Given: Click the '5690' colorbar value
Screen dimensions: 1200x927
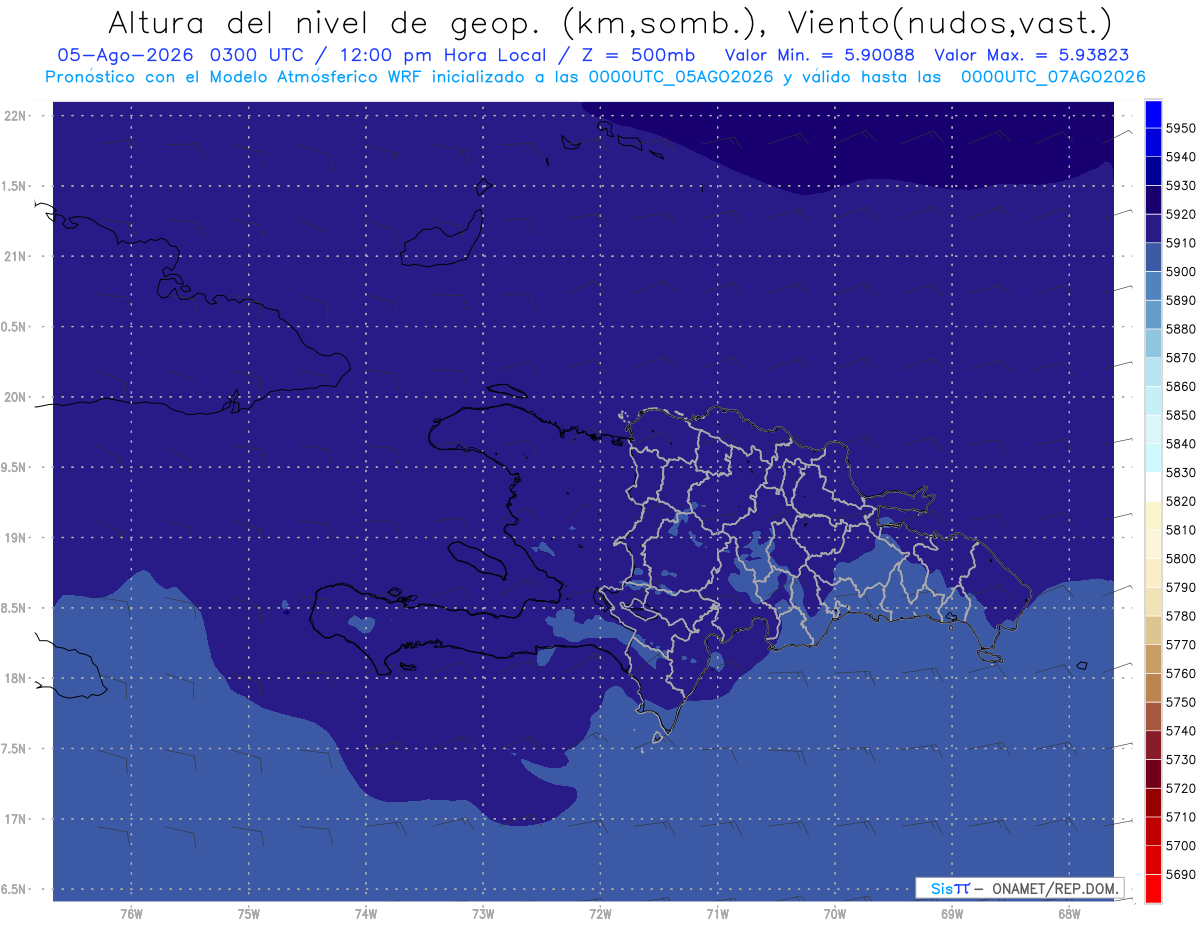Looking at the screenshot, I should tap(1181, 874).
